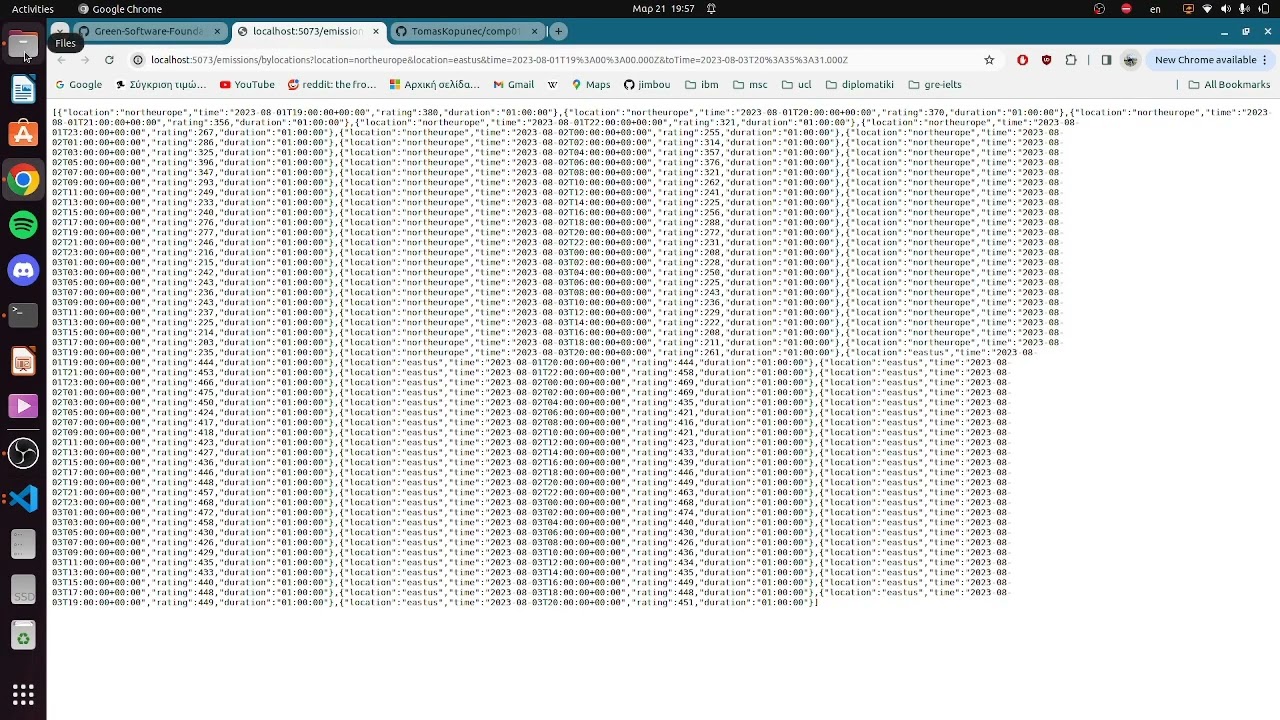Expand the diplomatiki bookmarks folder
1280x720 pixels.
860,85
